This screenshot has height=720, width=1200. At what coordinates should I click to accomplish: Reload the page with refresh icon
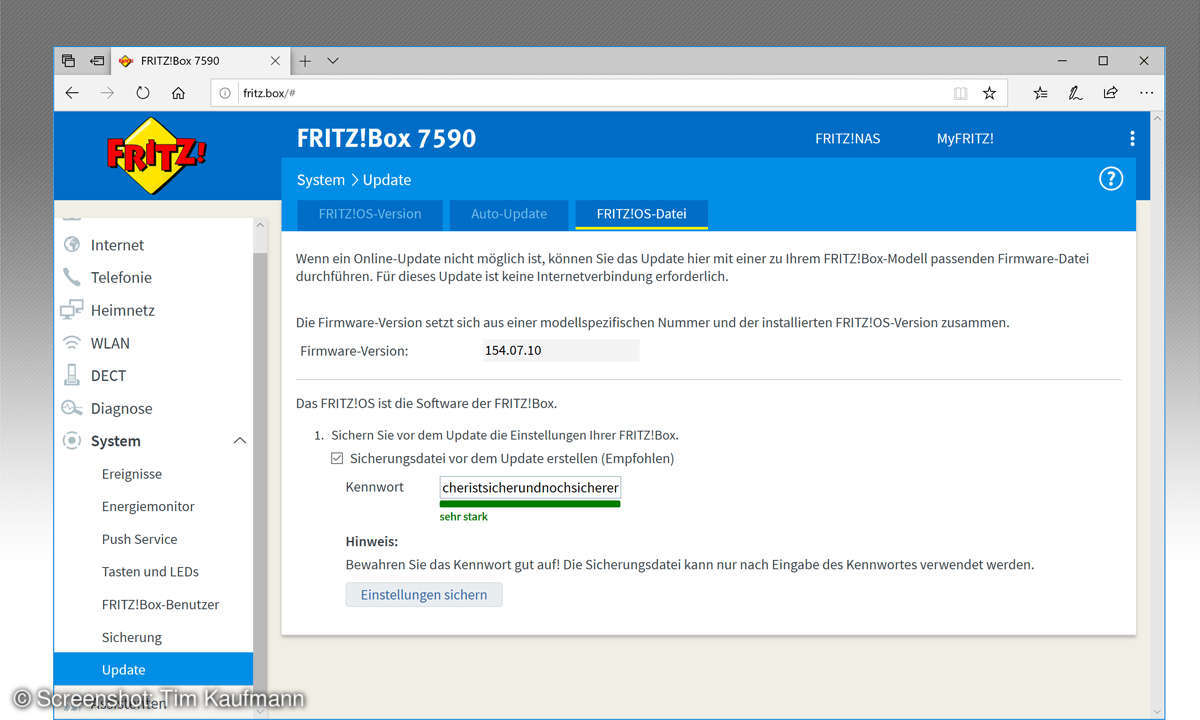[143, 93]
